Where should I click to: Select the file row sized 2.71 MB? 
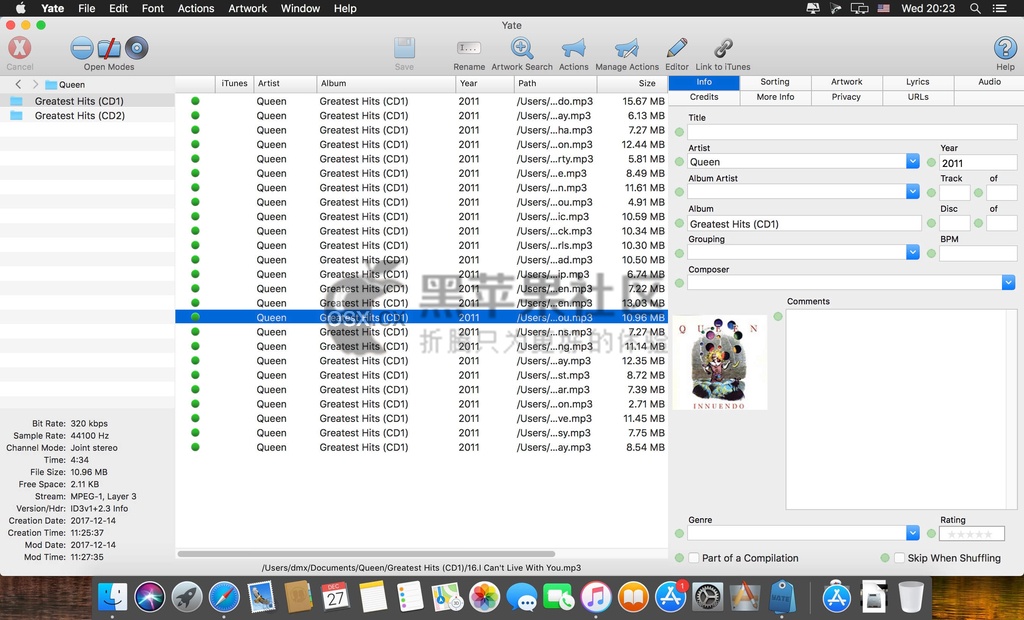click(x=421, y=404)
